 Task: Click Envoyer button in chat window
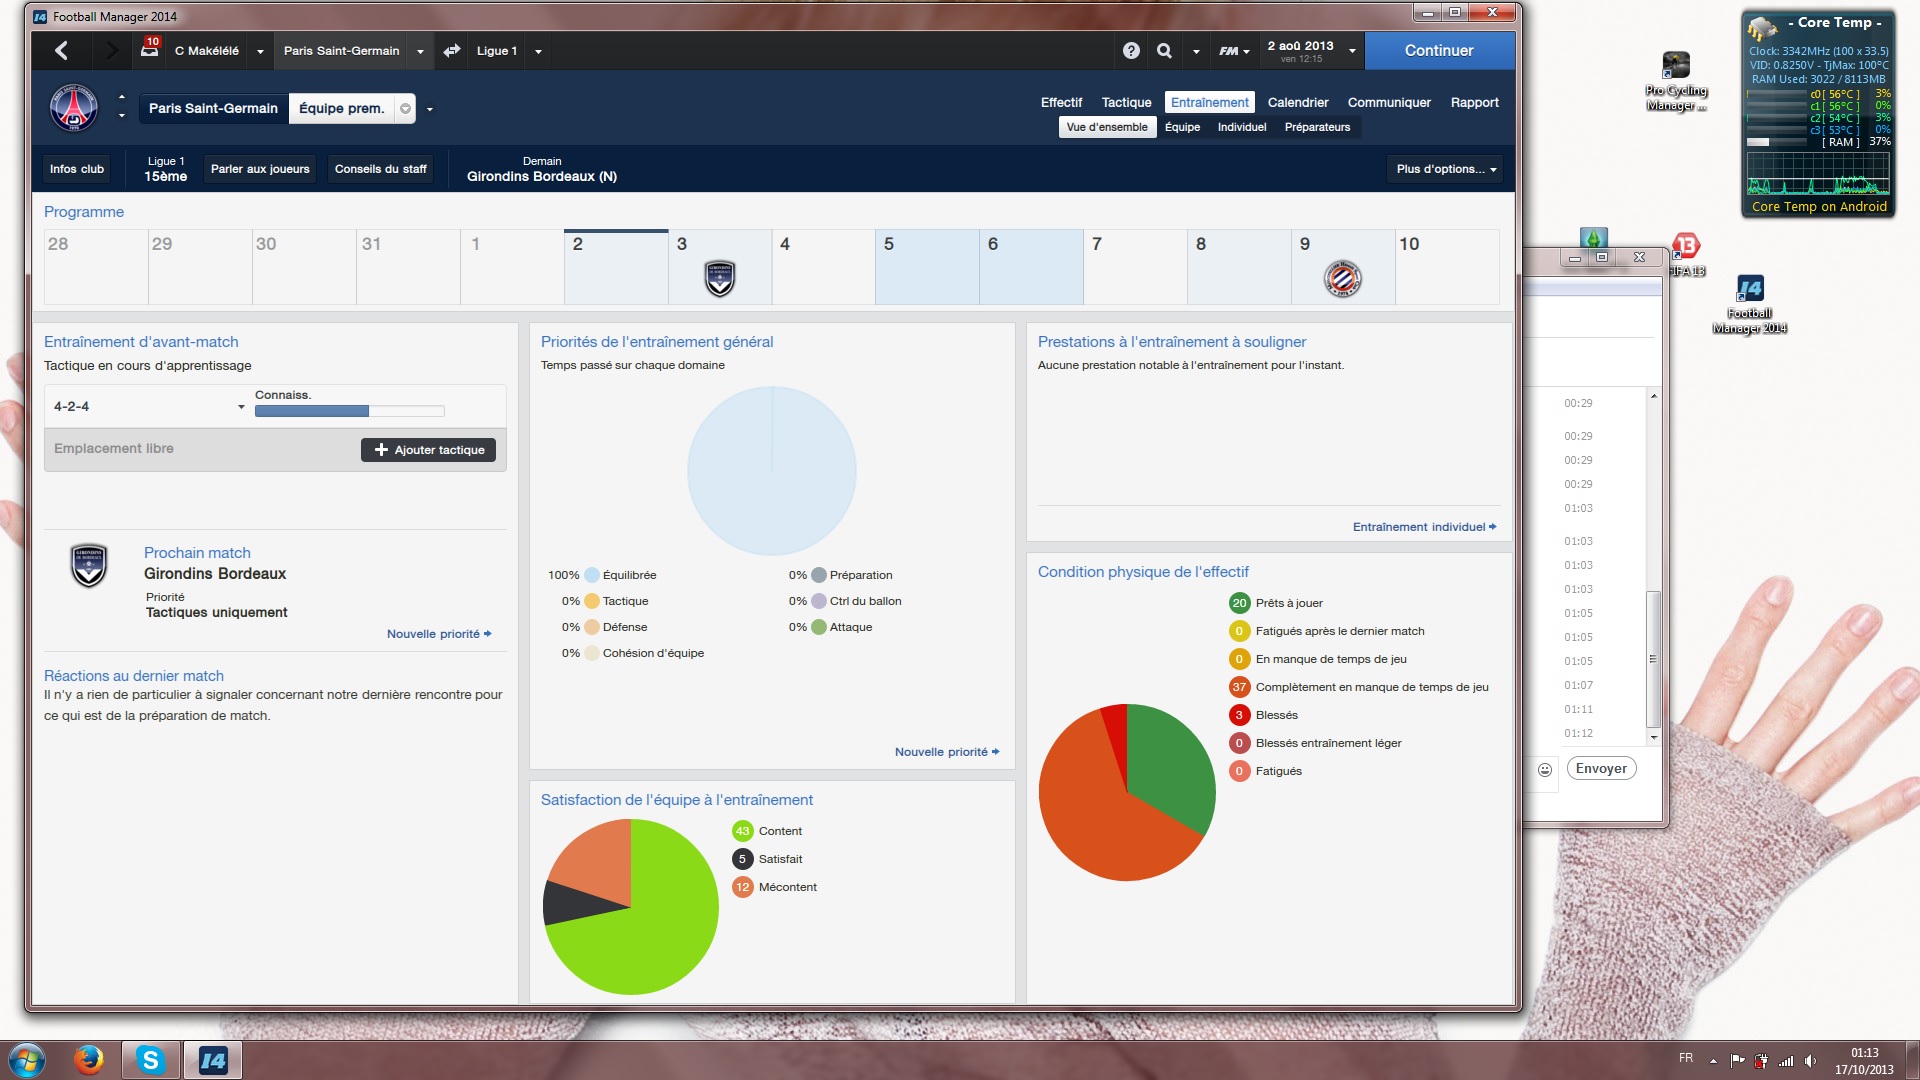1601,768
